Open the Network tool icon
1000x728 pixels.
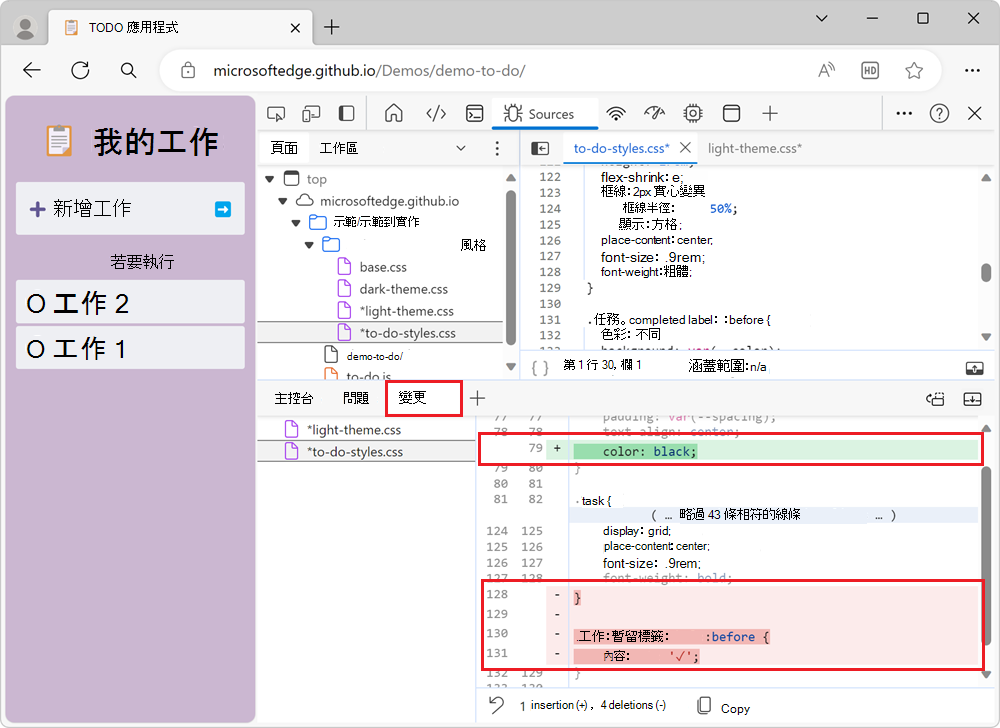615,113
